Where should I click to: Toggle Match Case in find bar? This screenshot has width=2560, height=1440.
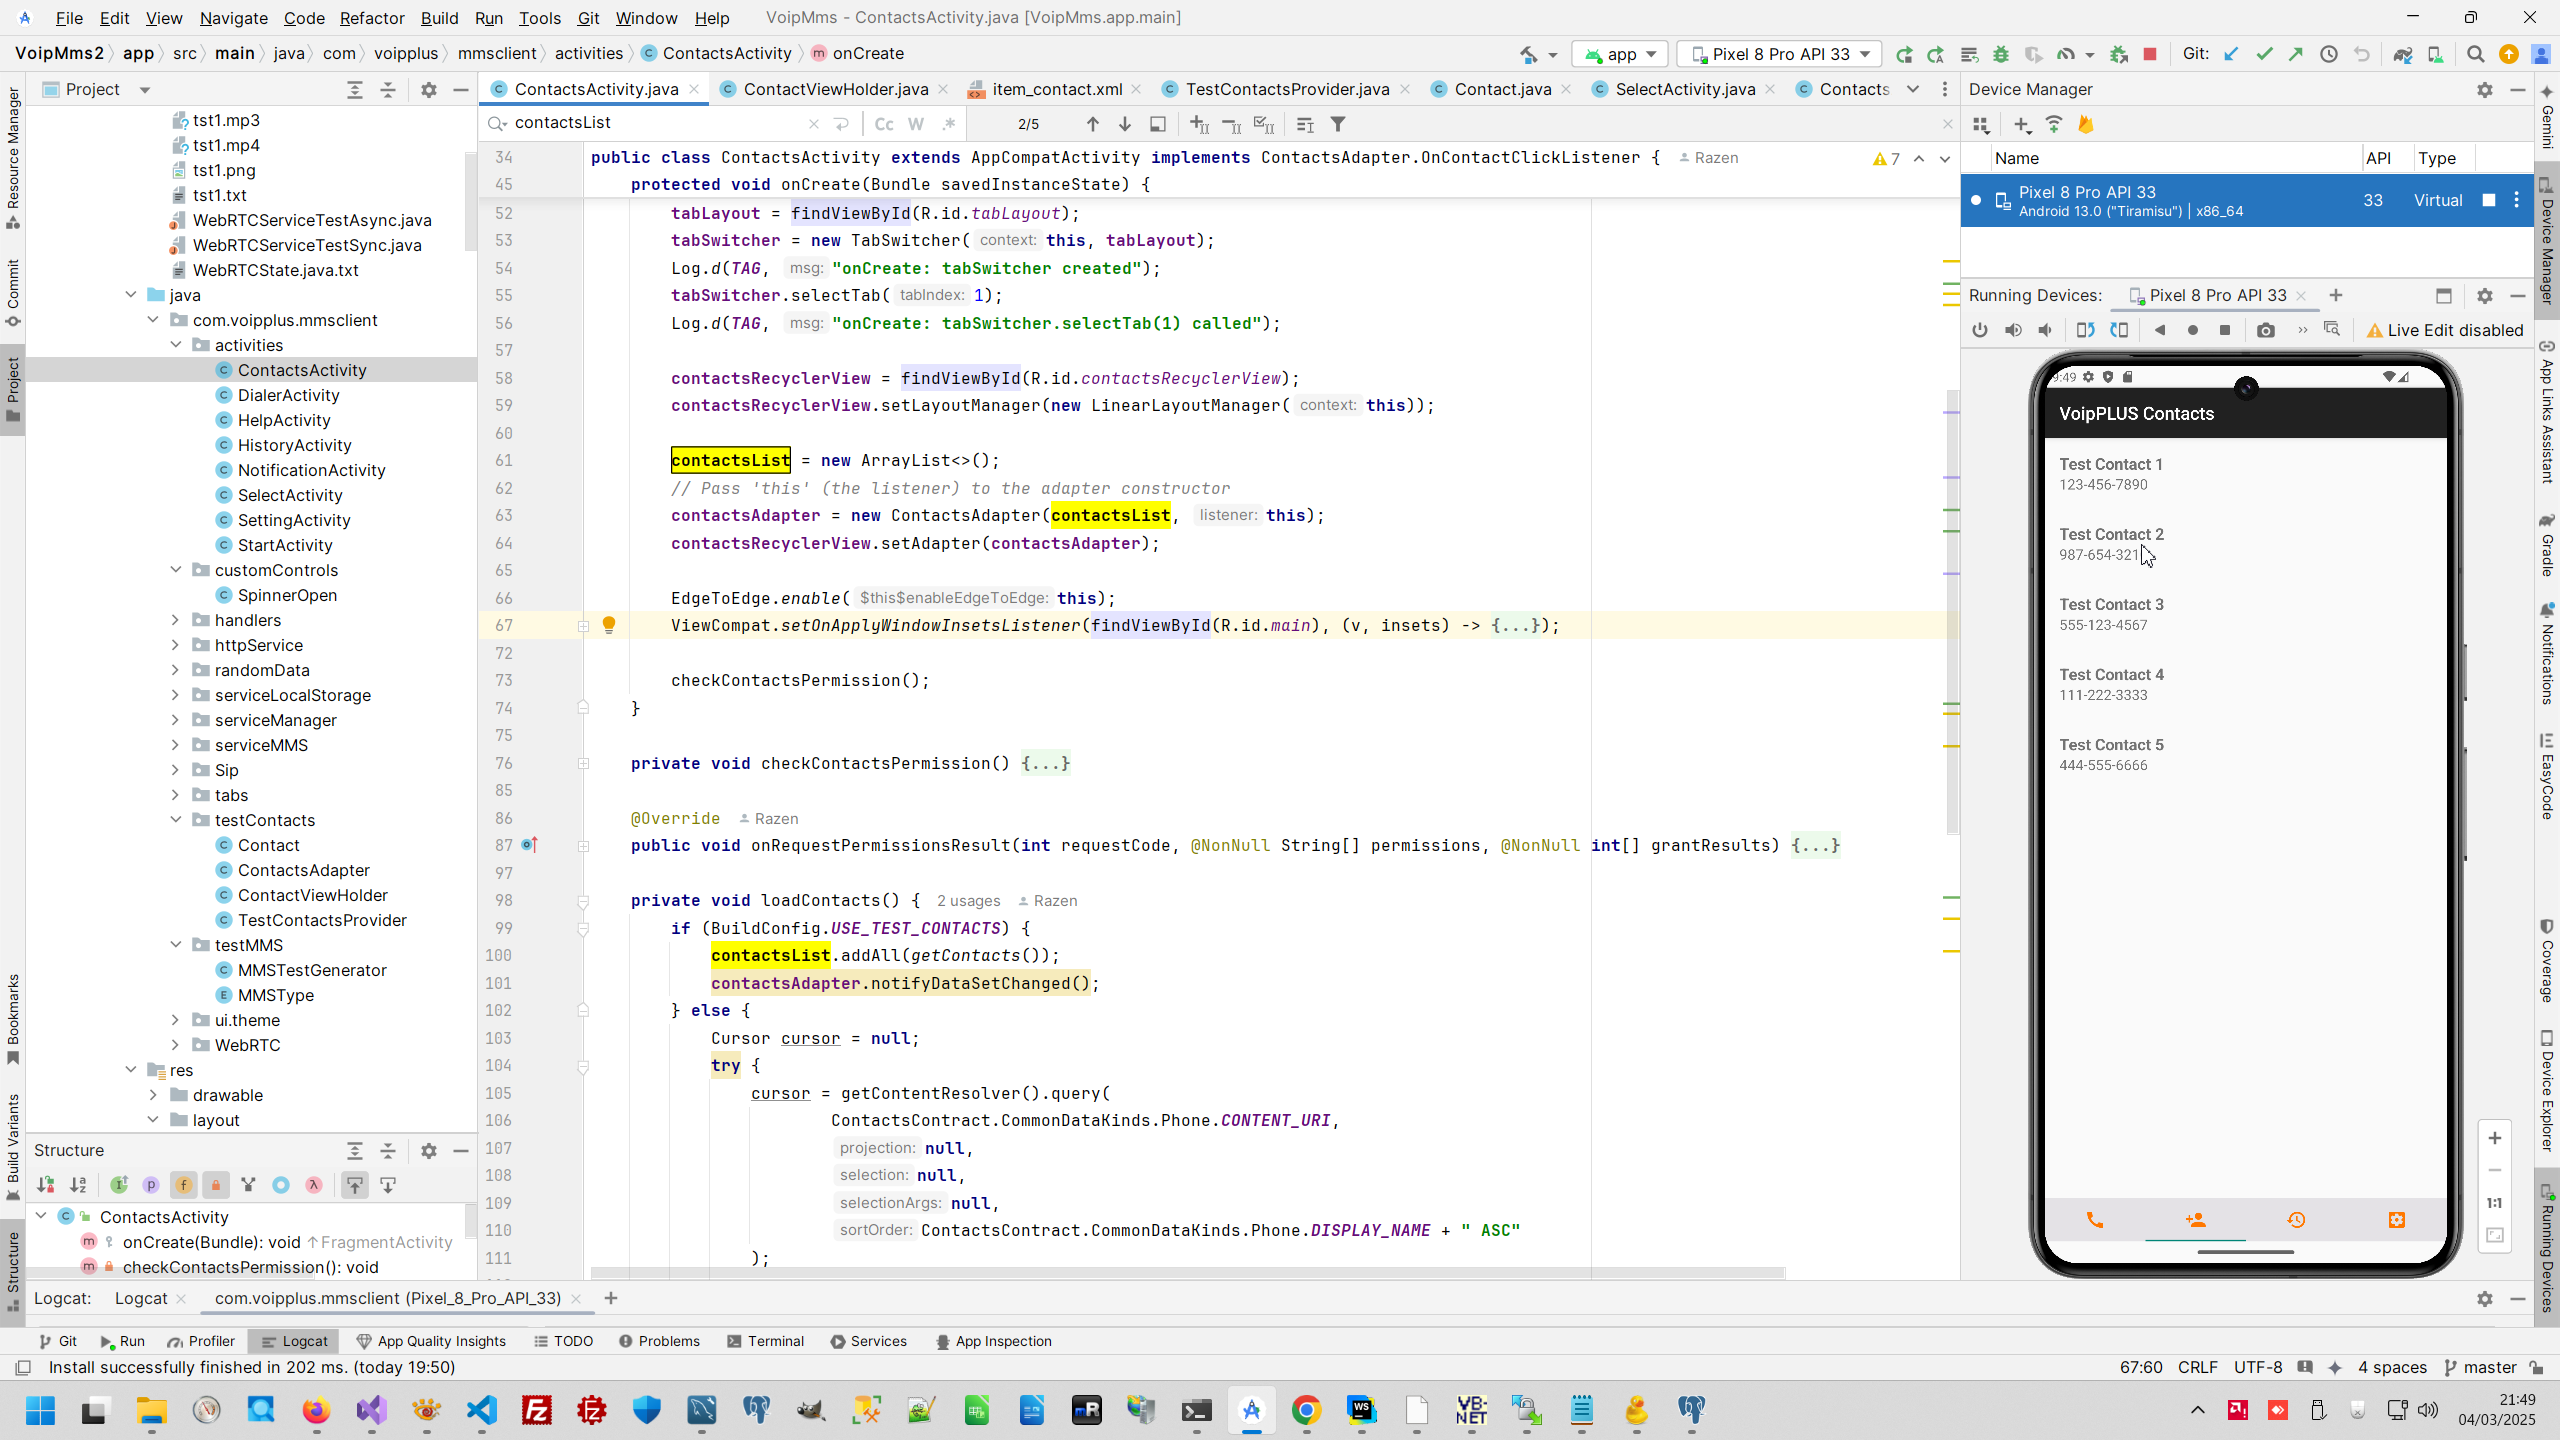[883, 124]
